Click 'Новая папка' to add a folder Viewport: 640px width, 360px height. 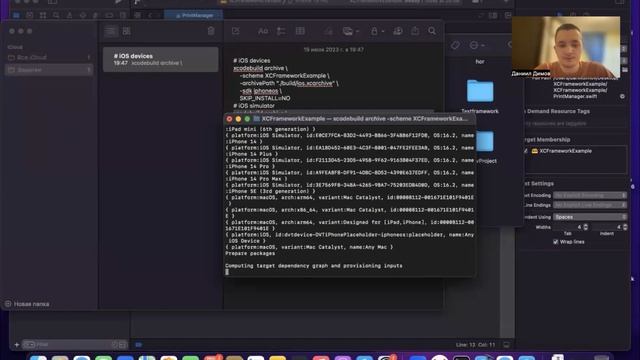coord(27,304)
